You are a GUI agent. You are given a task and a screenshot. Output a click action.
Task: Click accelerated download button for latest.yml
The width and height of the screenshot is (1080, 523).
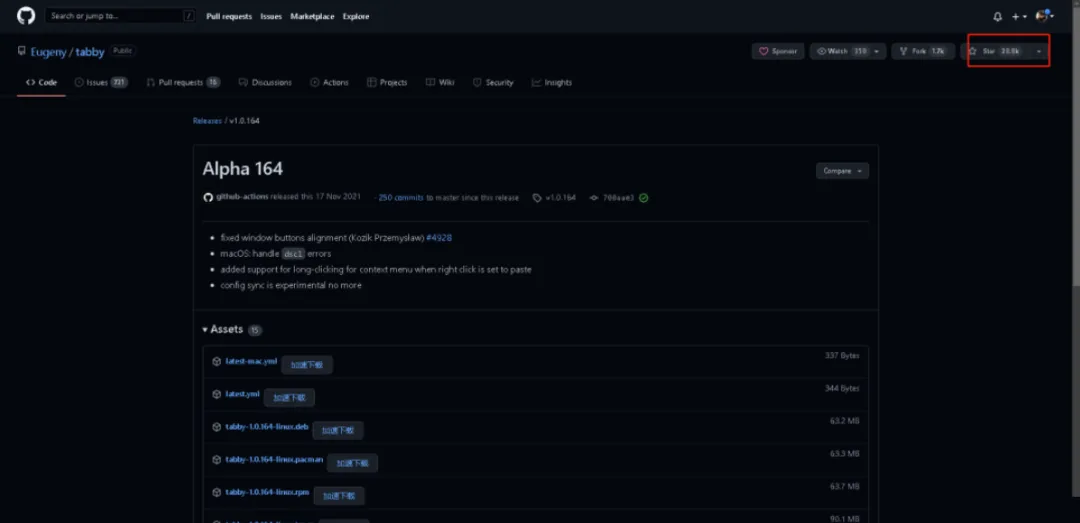(x=289, y=398)
